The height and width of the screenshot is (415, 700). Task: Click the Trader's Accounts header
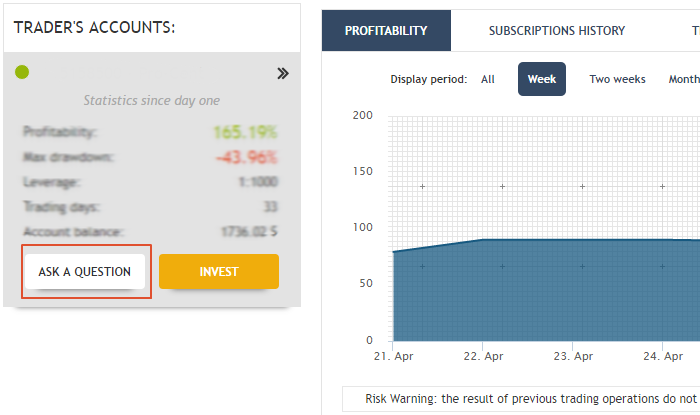coord(95,28)
